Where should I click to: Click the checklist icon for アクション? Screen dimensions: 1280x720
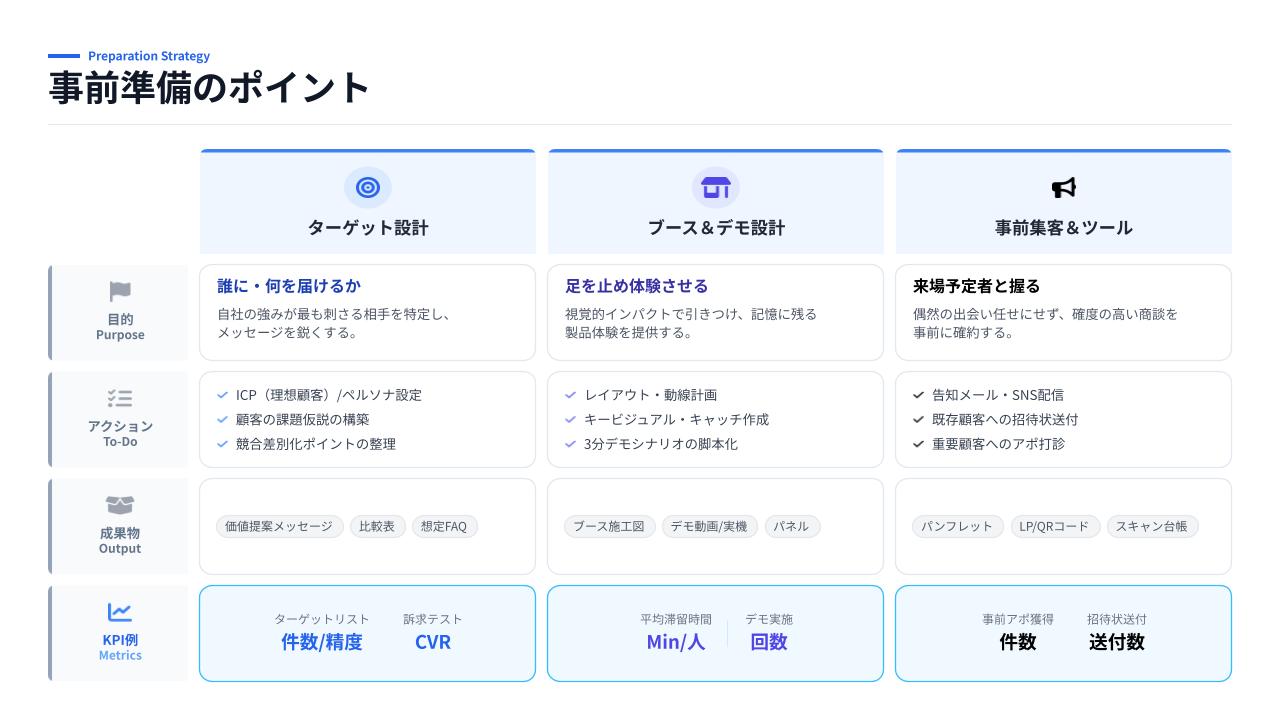120,398
